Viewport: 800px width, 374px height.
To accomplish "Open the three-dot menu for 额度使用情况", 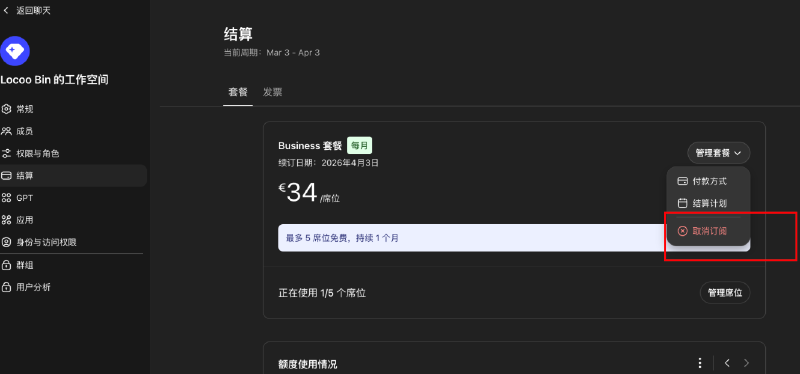I will pyautogui.click(x=700, y=363).
